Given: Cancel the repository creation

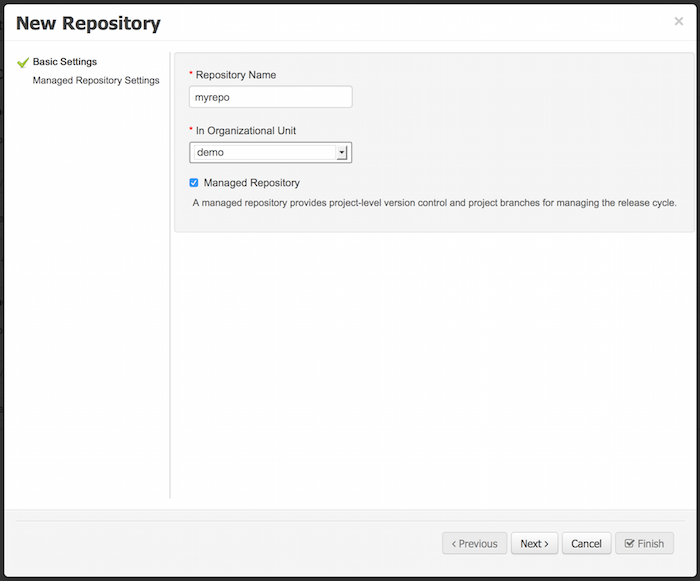Looking at the screenshot, I should click(586, 543).
